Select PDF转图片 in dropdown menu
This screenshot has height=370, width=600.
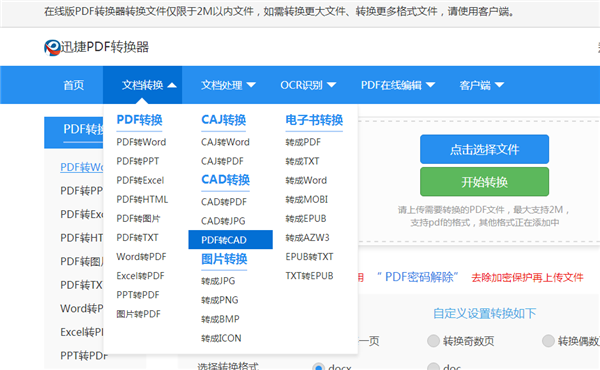138,218
